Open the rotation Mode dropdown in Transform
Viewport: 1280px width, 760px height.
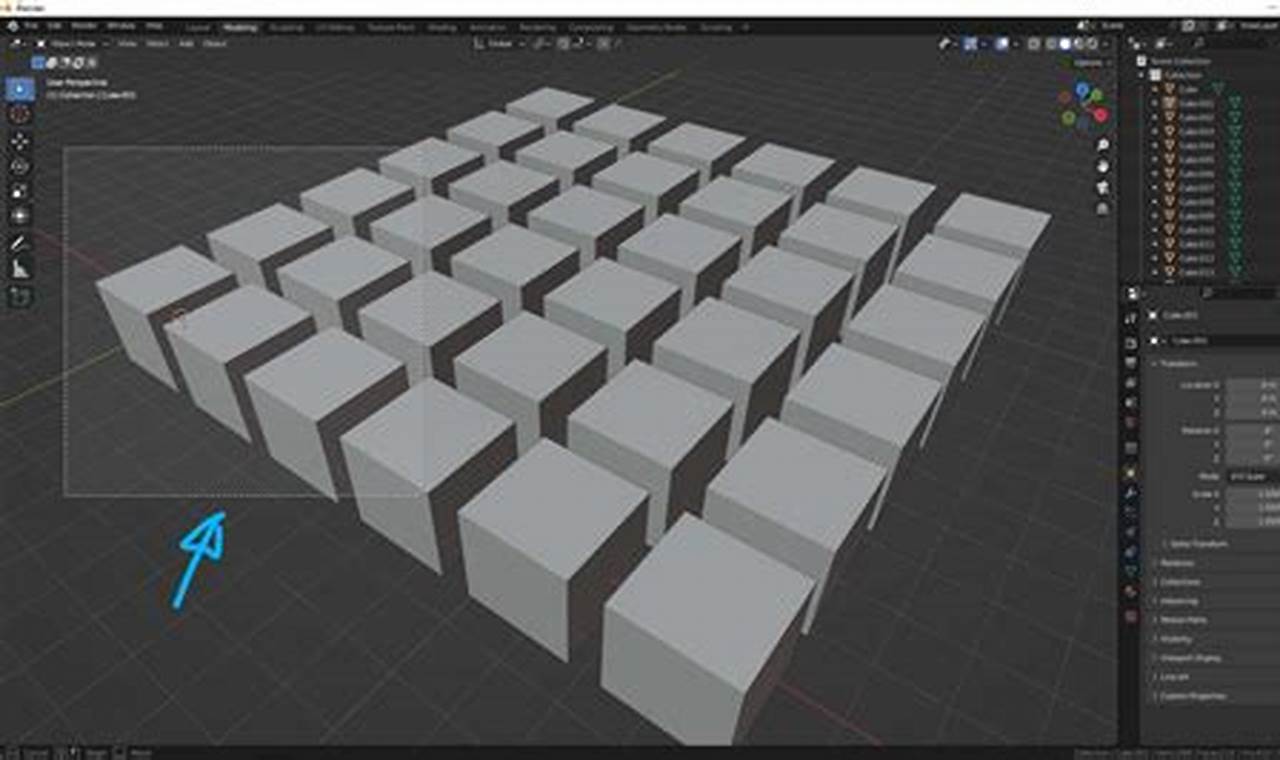[1252, 477]
